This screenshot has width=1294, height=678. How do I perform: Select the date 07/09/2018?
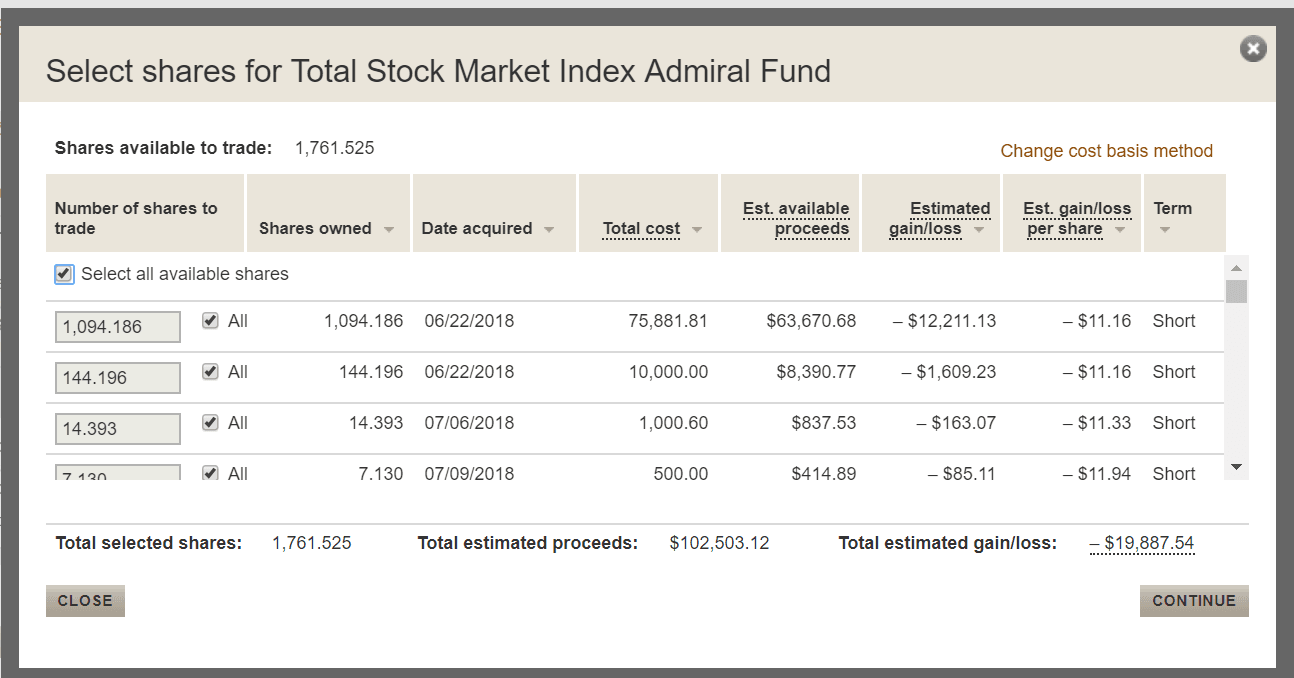pos(469,473)
